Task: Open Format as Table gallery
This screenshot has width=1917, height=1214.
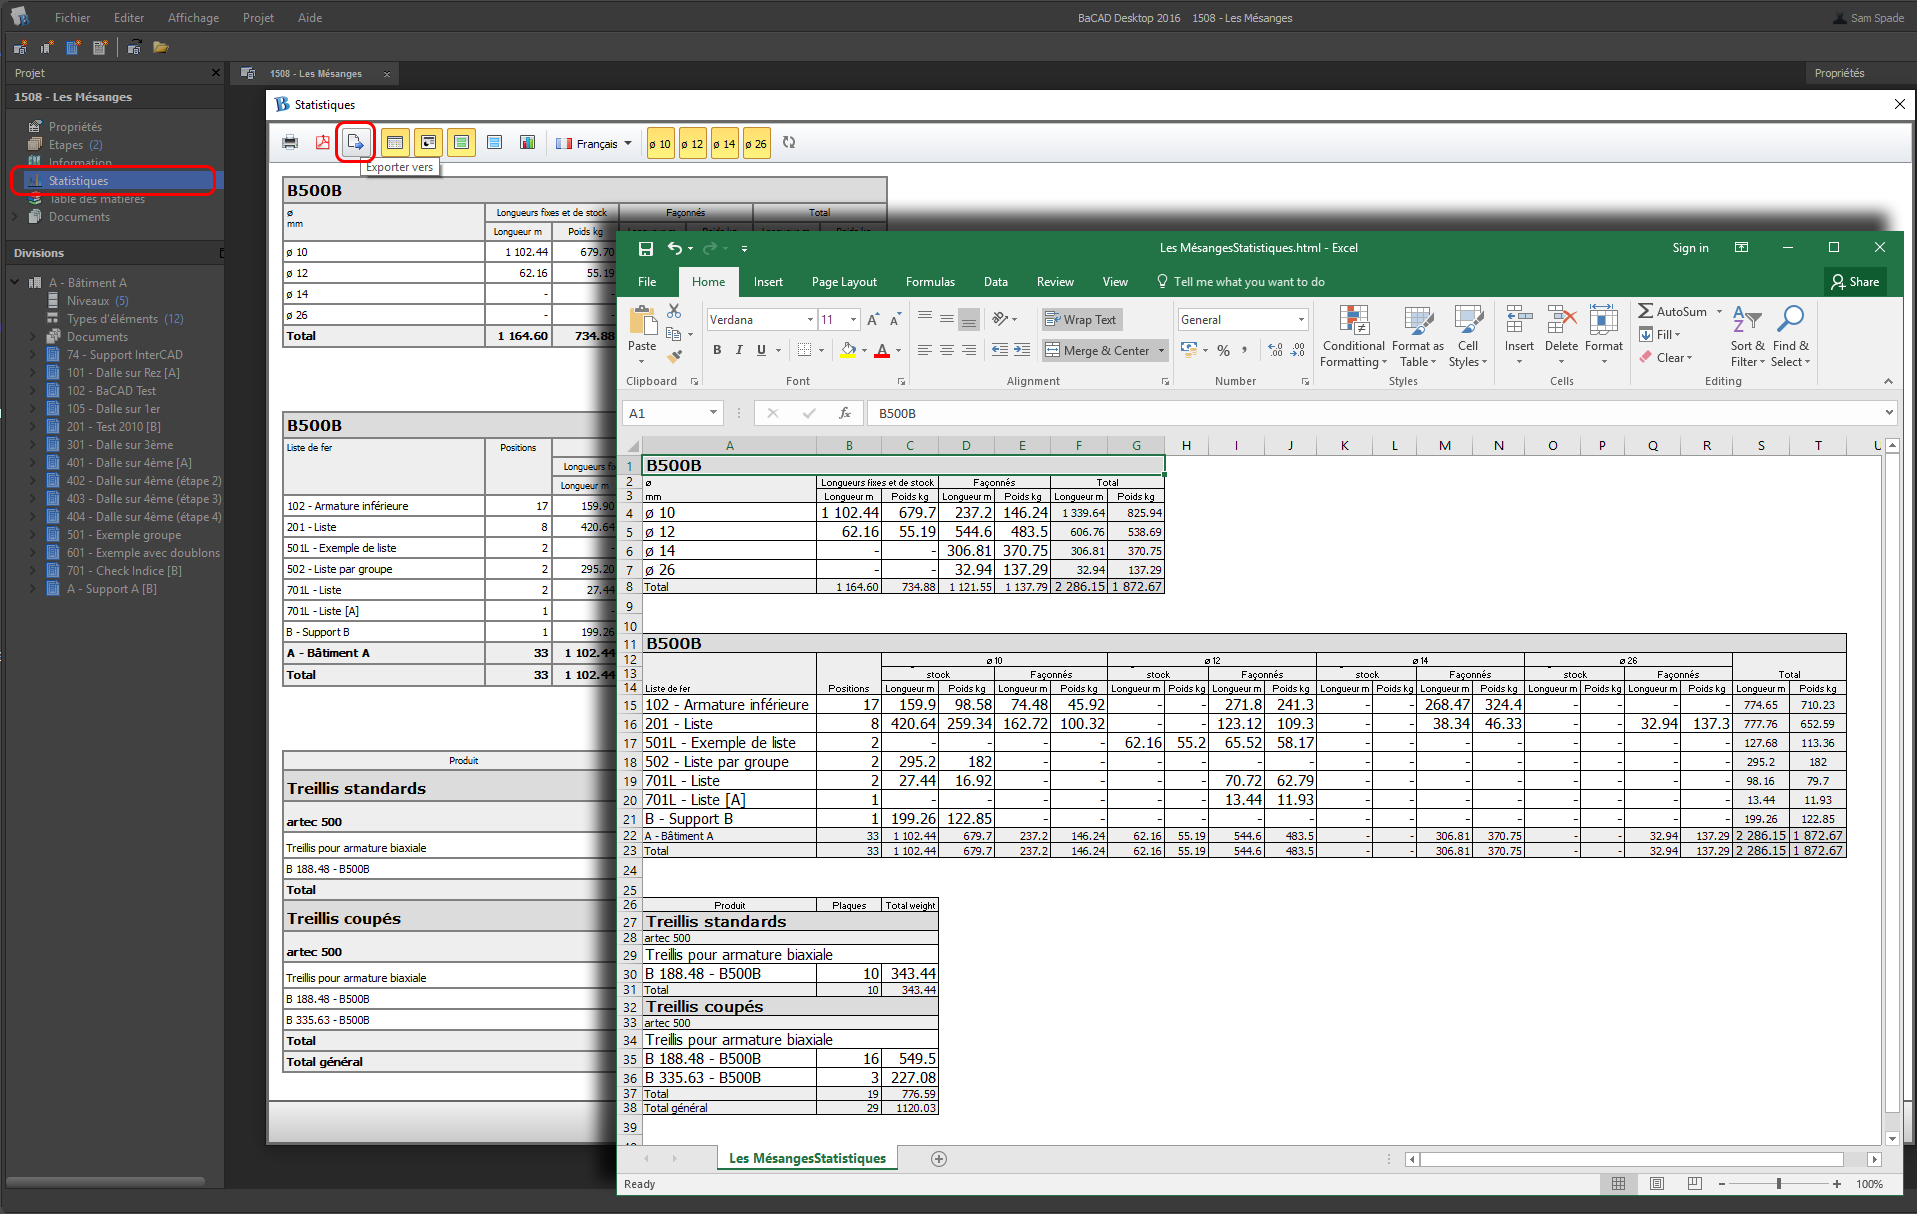Action: click(x=1418, y=336)
